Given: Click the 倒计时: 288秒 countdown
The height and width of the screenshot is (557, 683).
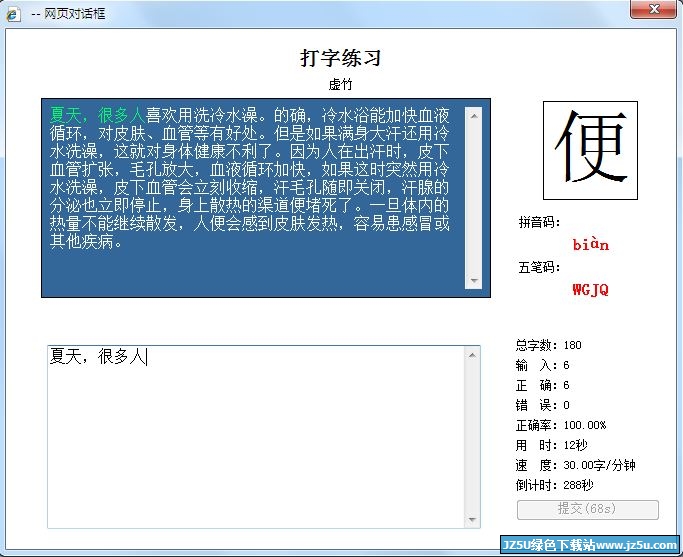Looking at the screenshot, I should pos(555,485).
